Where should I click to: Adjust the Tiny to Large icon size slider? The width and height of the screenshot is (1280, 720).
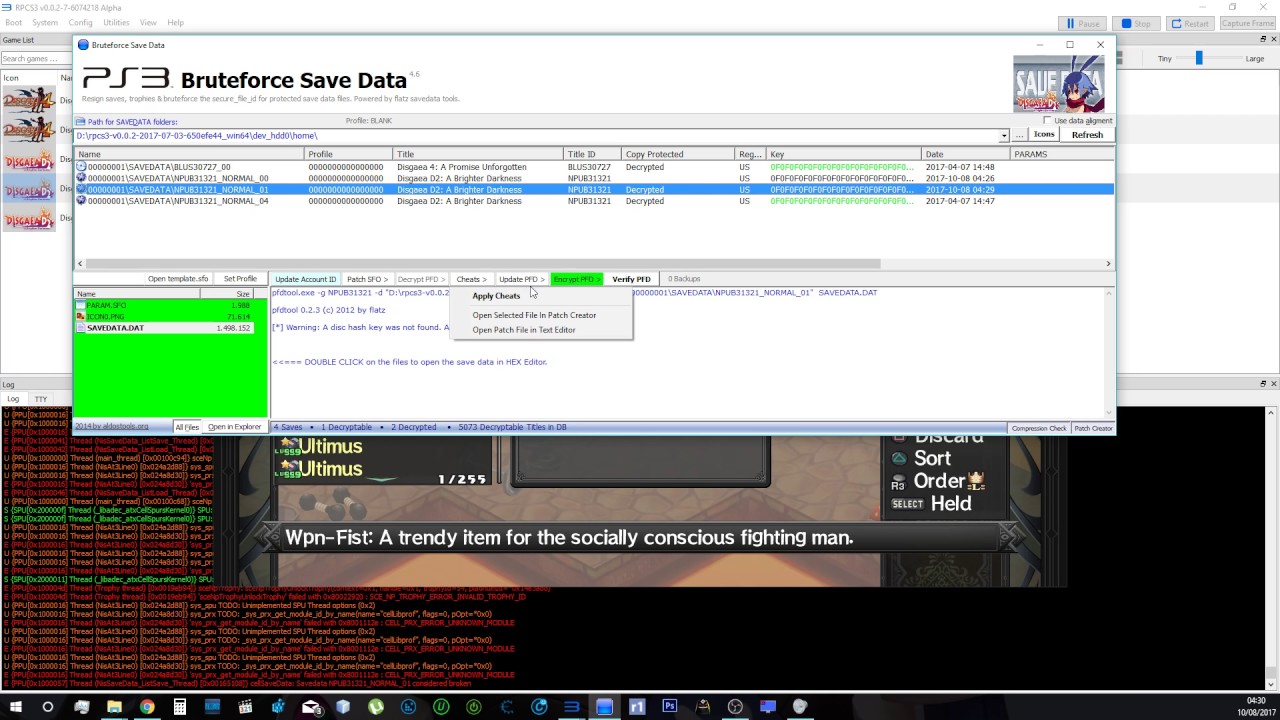tap(1198, 58)
